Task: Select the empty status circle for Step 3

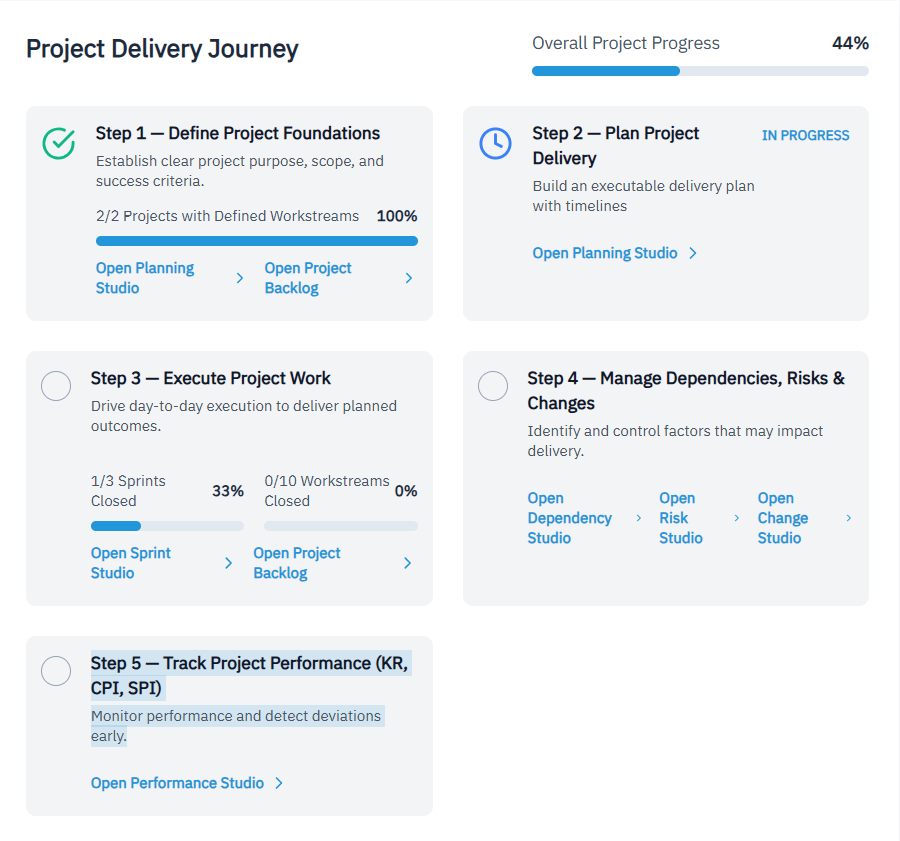Action: (x=56, y=386)
